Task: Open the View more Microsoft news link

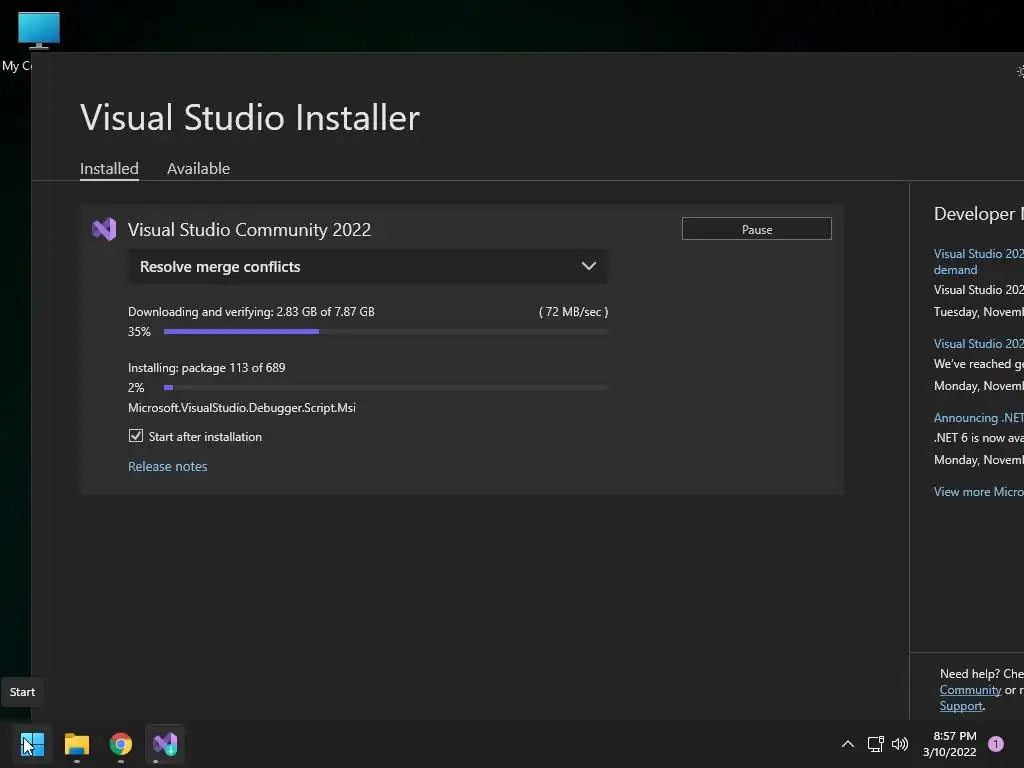Action: (x=978, y=492)
